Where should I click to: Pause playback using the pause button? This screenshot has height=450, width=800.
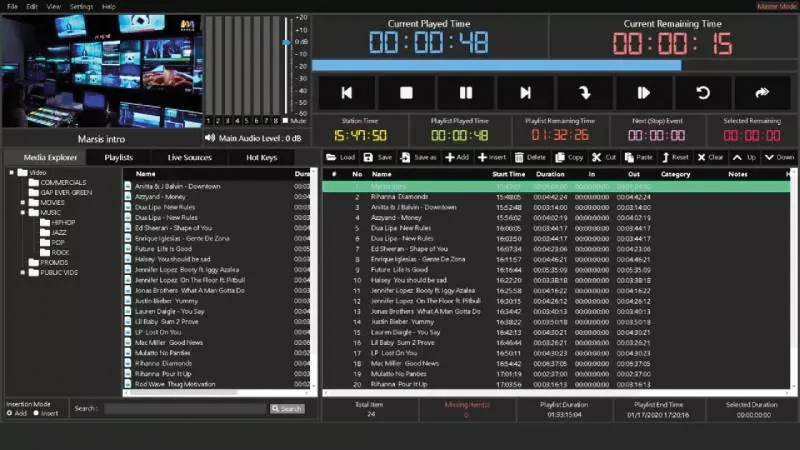(x=466, y=93)
